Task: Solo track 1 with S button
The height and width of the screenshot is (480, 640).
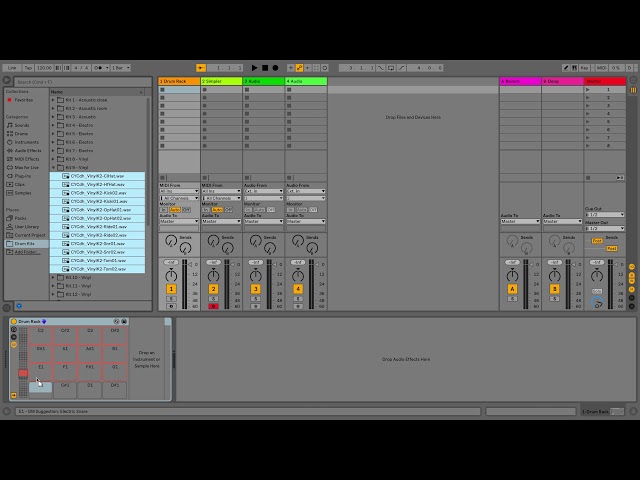Action: (x=171, y=299)
